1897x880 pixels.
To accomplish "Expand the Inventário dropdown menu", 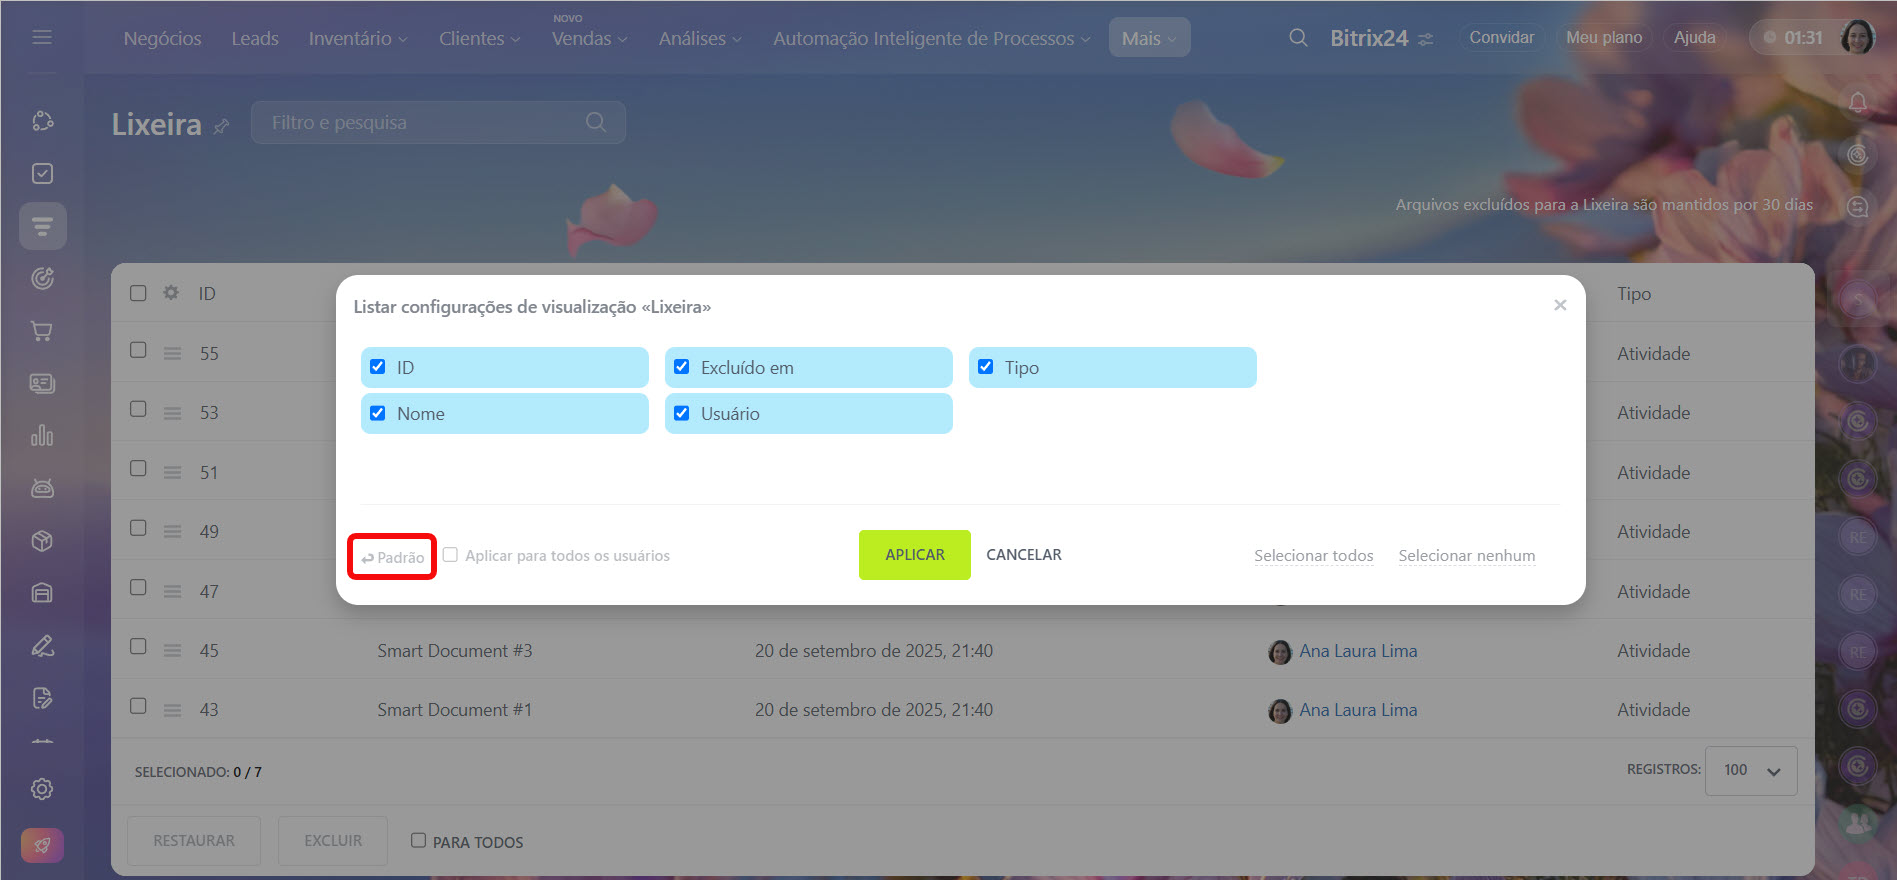I will click(357, 38).
